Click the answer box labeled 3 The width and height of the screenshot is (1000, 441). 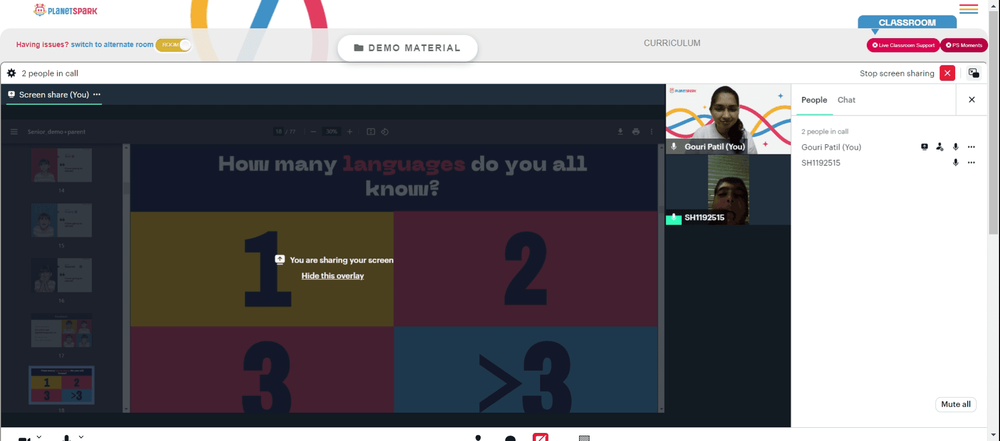click(262, 370)
